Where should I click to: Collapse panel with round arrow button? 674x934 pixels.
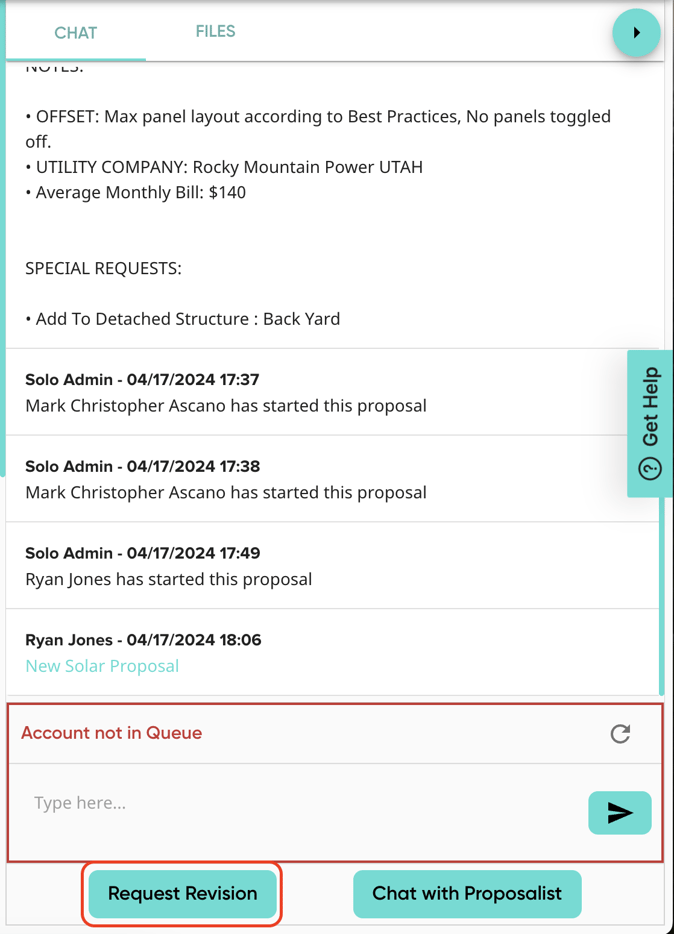point(636,33)
